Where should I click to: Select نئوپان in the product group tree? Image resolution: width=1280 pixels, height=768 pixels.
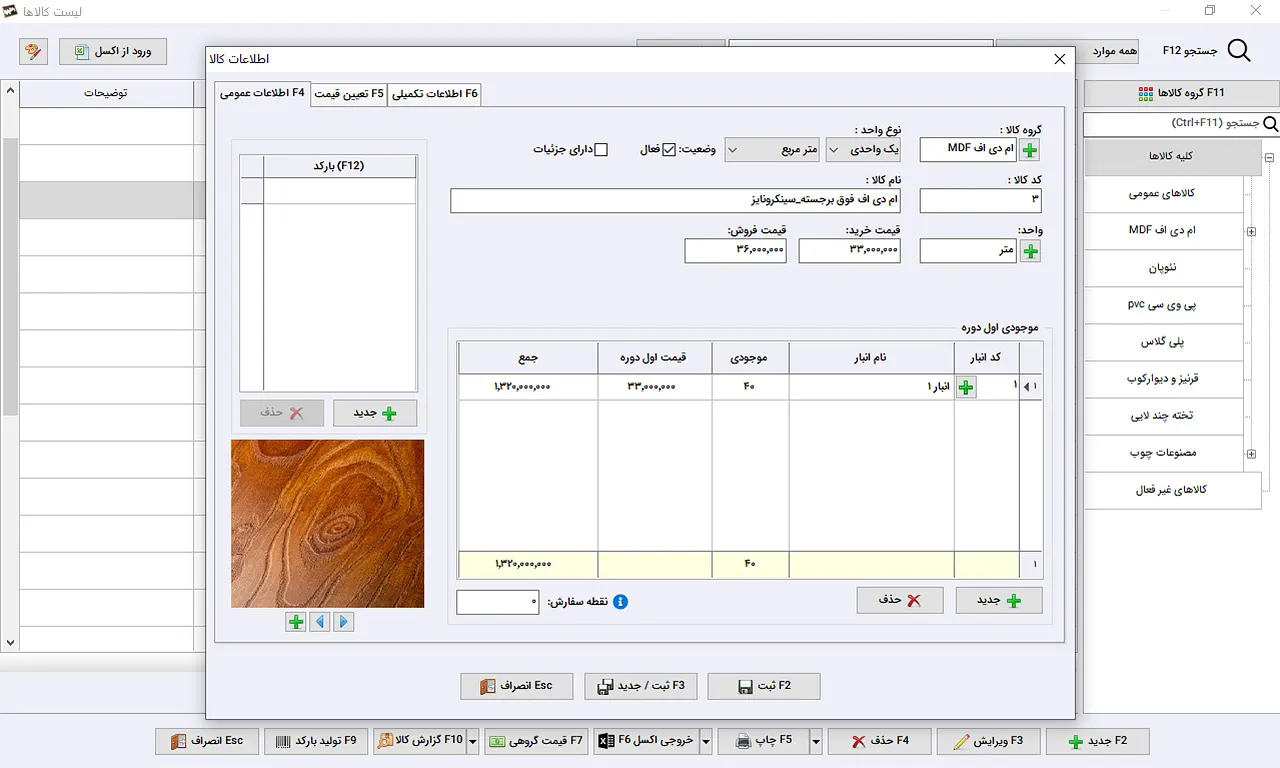pos(1163,268)
